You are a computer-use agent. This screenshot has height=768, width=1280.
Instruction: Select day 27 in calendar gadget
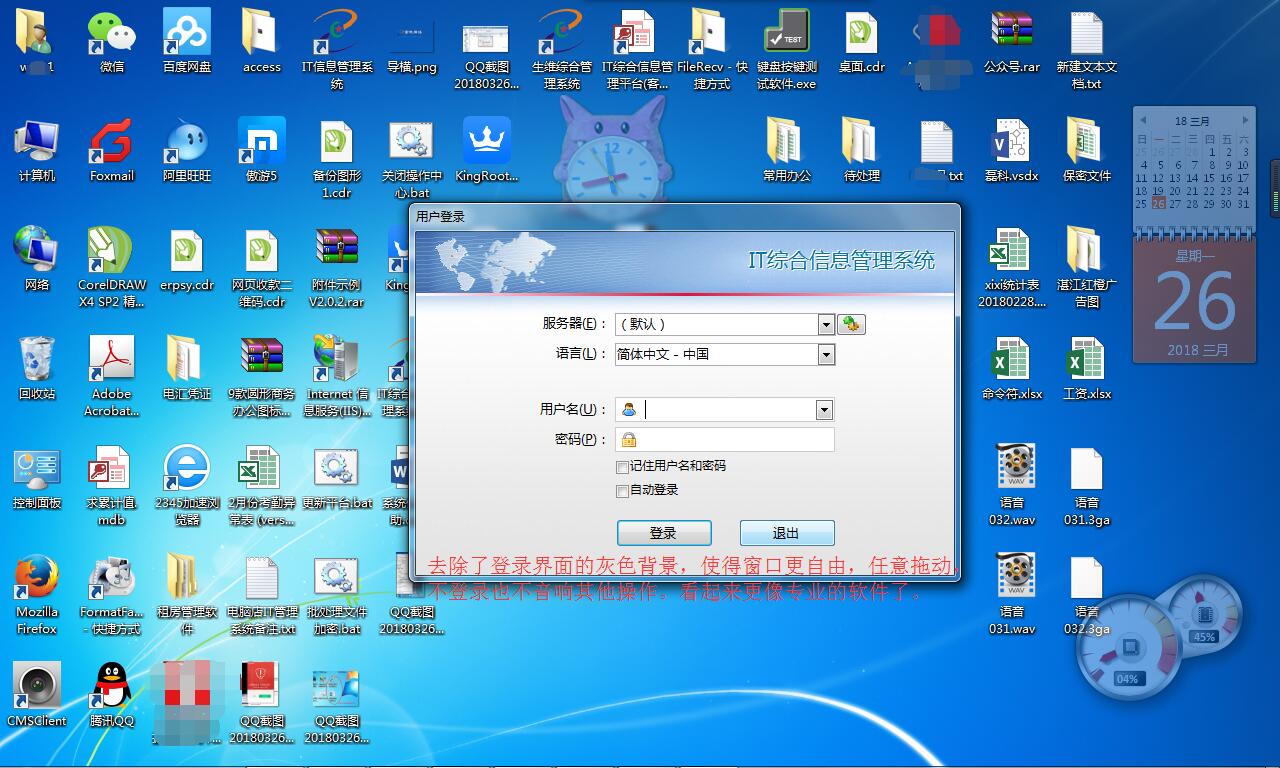click(1175, 203)
